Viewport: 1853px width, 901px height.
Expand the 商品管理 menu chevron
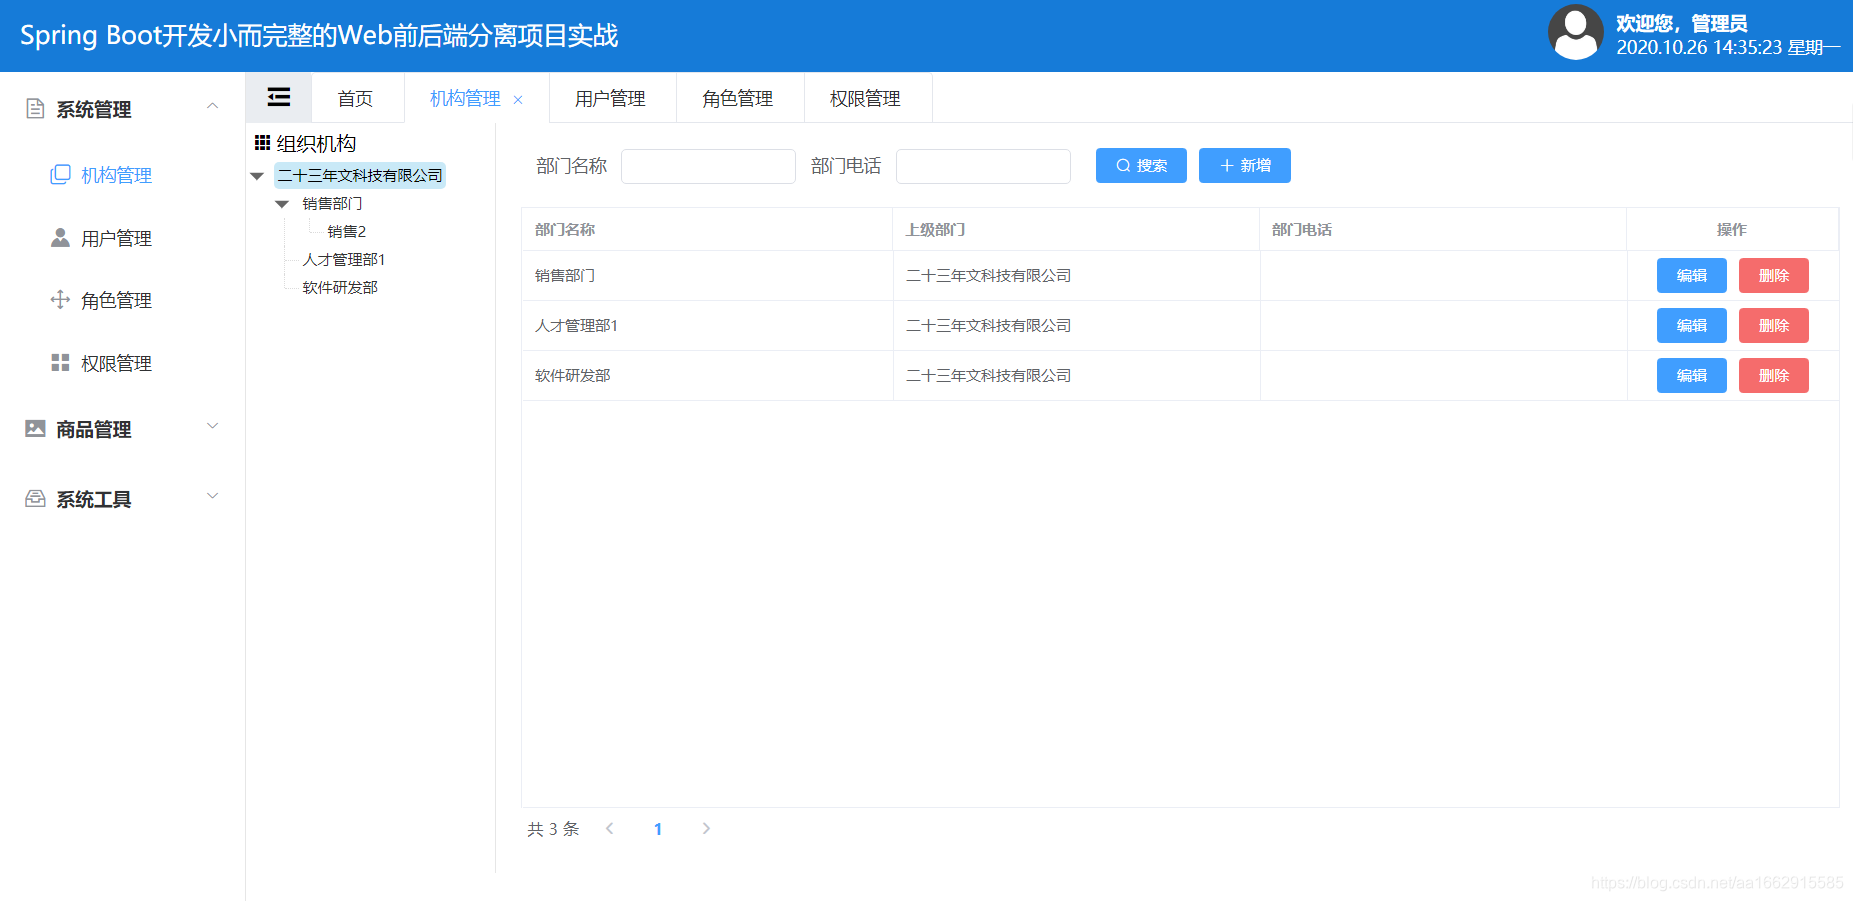pos(212,426)
